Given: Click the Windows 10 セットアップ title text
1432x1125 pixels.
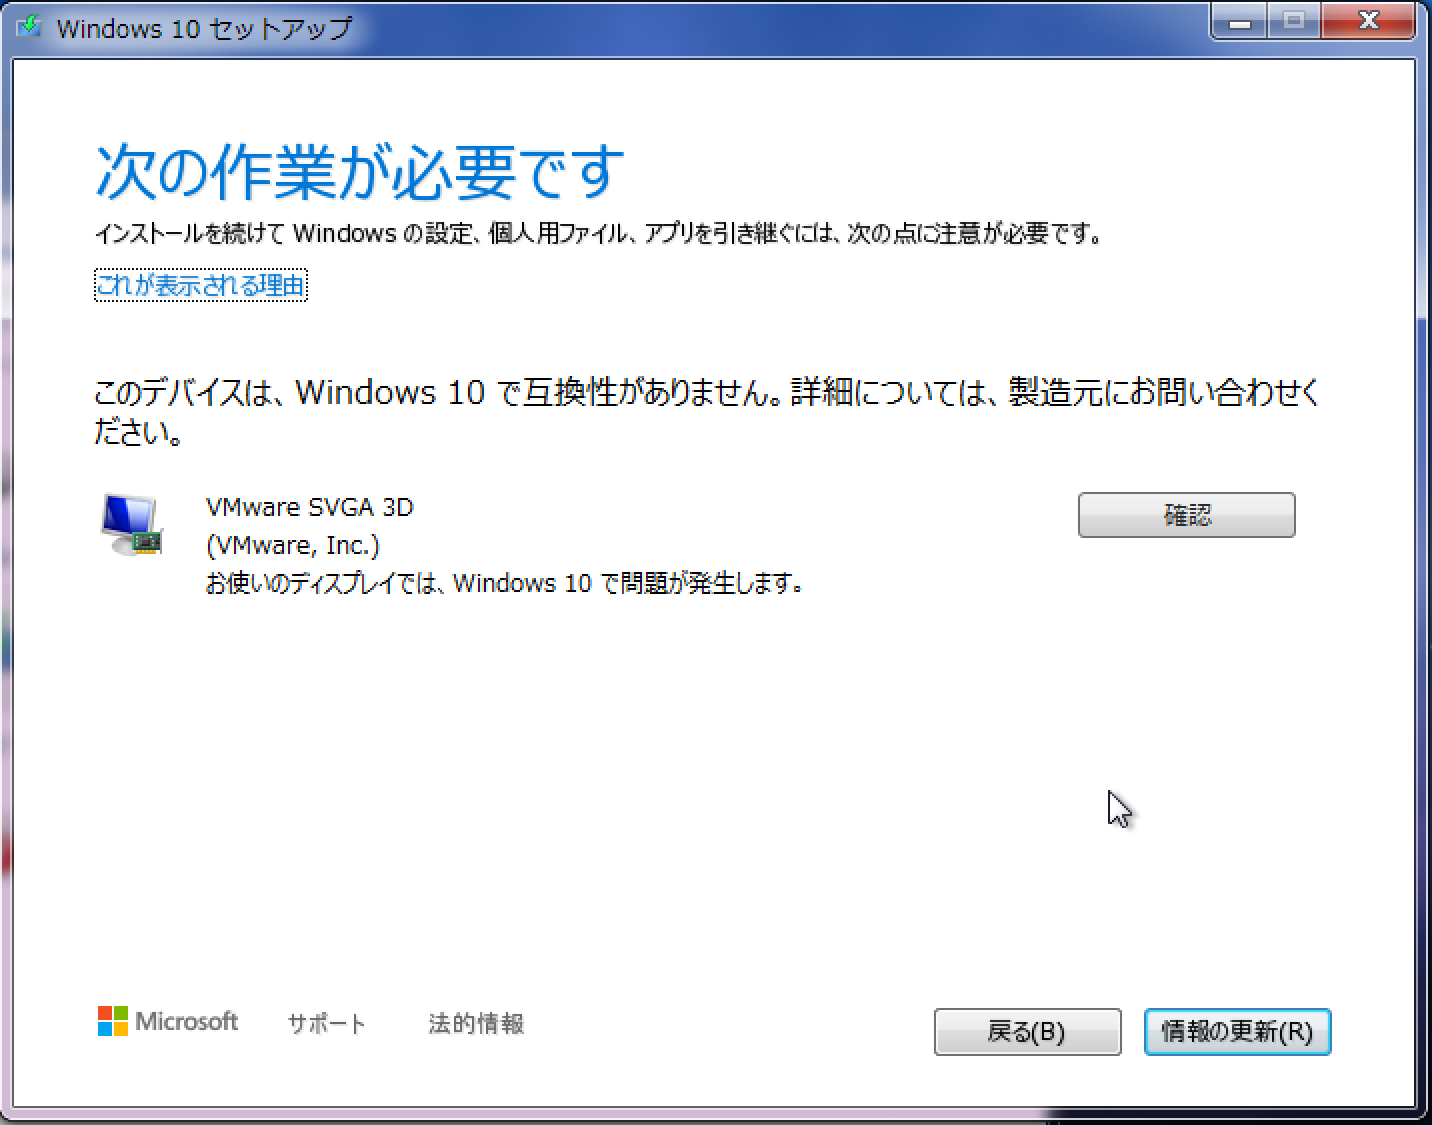Looking at the screenshot, I should pos(204,28).
